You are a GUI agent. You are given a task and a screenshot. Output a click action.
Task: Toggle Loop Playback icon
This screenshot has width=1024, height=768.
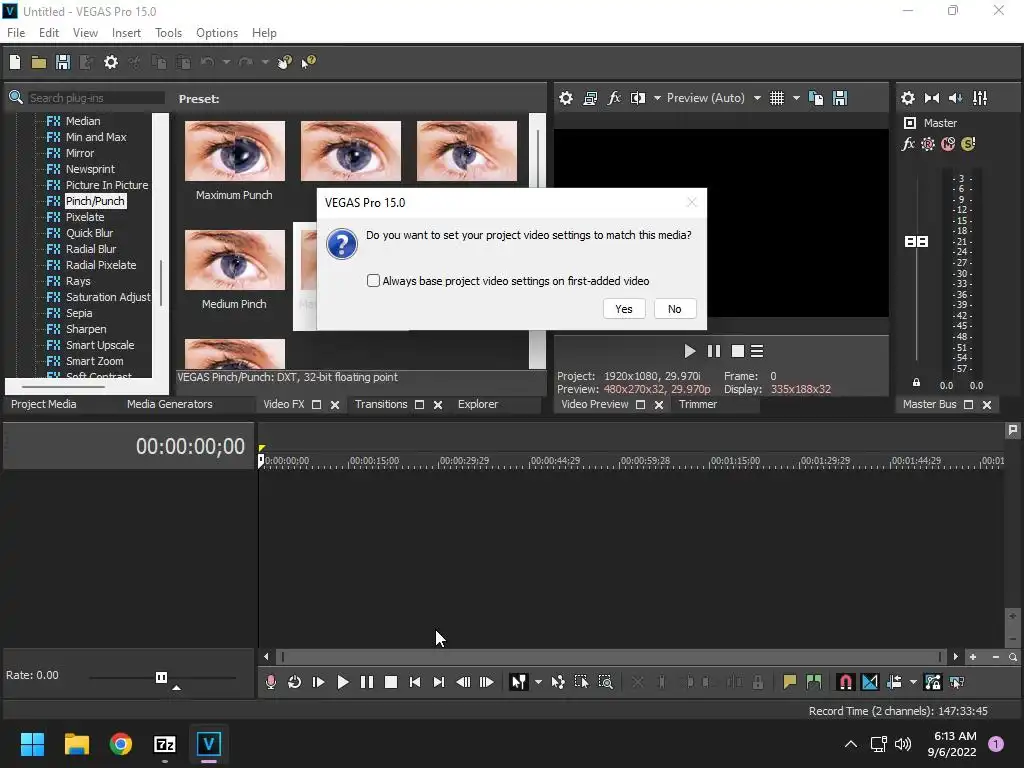295,682
